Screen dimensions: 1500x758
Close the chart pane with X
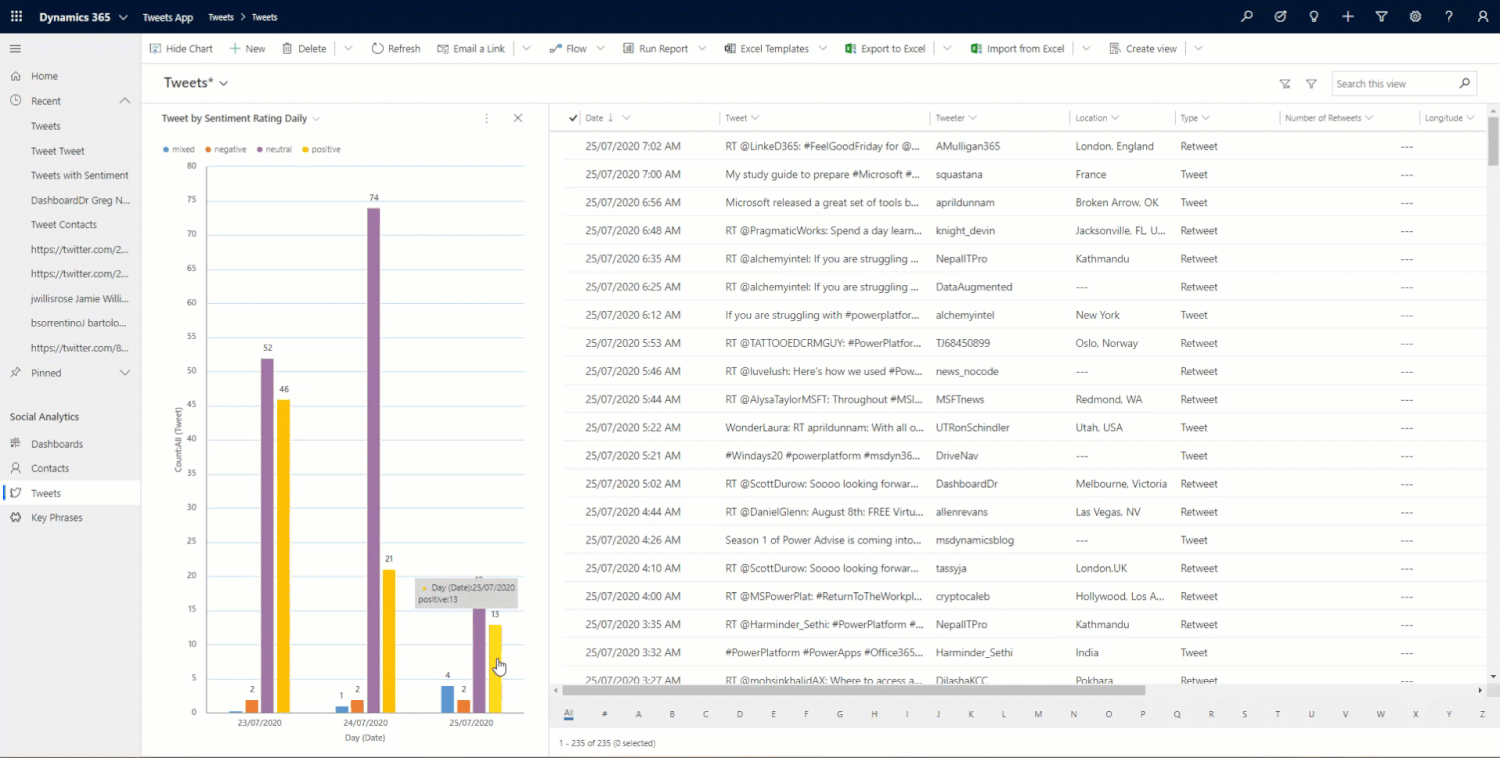[518, 118]
